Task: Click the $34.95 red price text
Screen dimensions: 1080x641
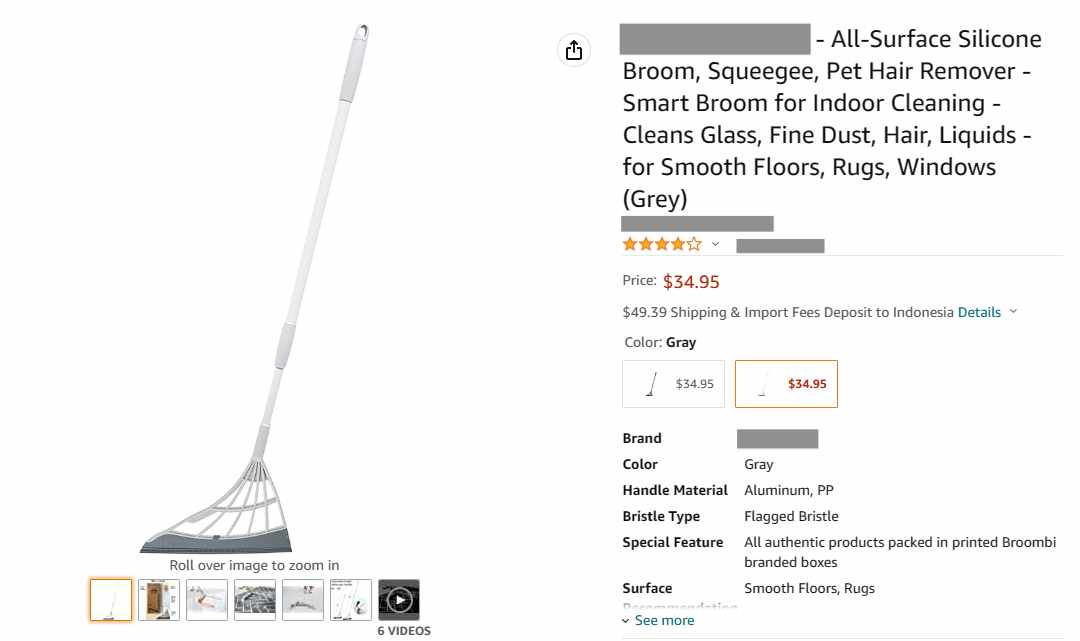Action: pyautogui.click(x=691, y=282)
